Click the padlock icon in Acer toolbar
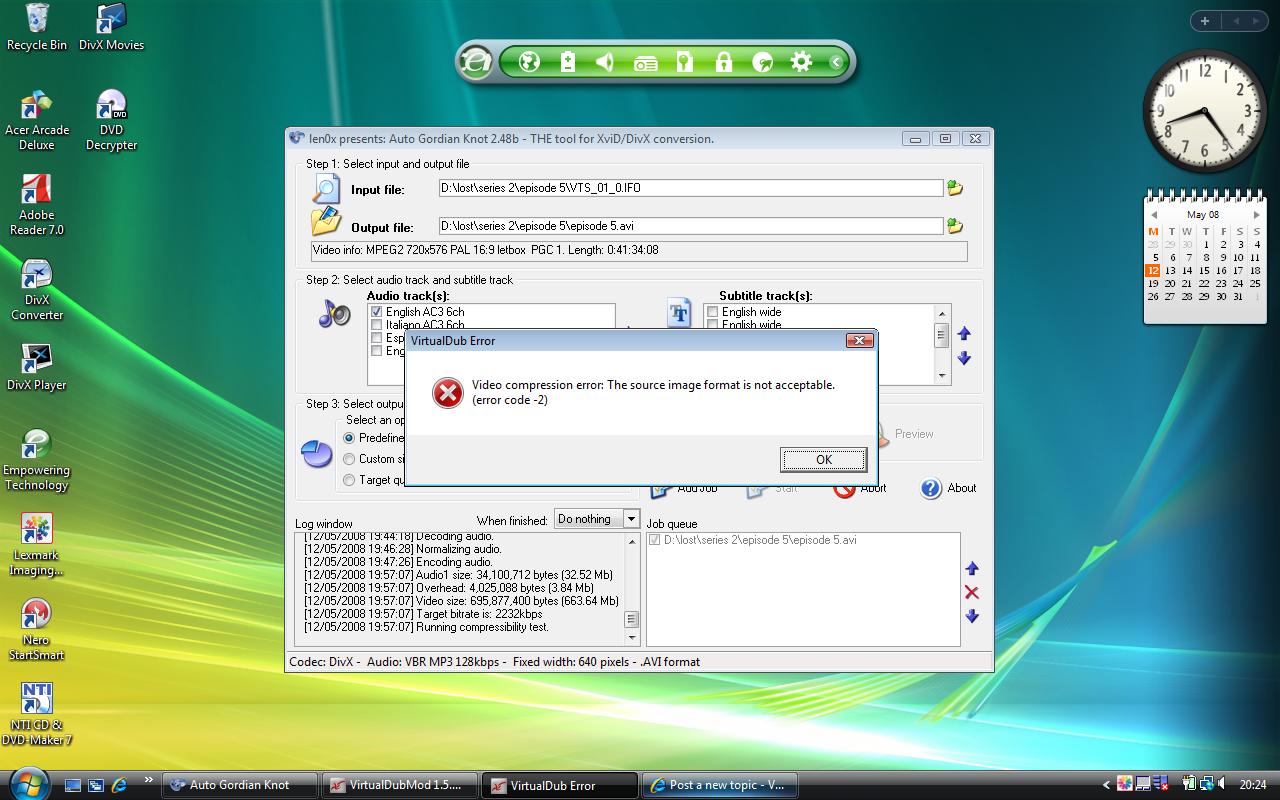The image size is (1280, 800). tap(723, 62)
